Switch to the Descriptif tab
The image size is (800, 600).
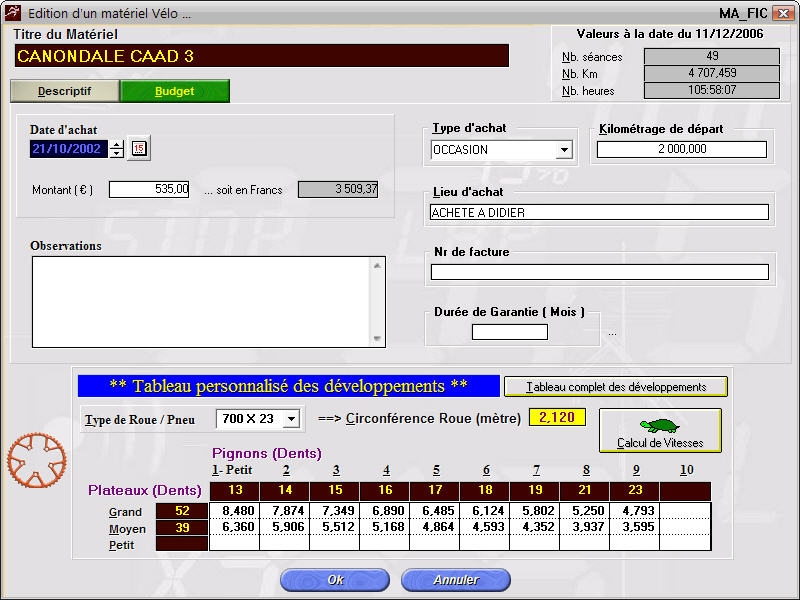(65, 91)
